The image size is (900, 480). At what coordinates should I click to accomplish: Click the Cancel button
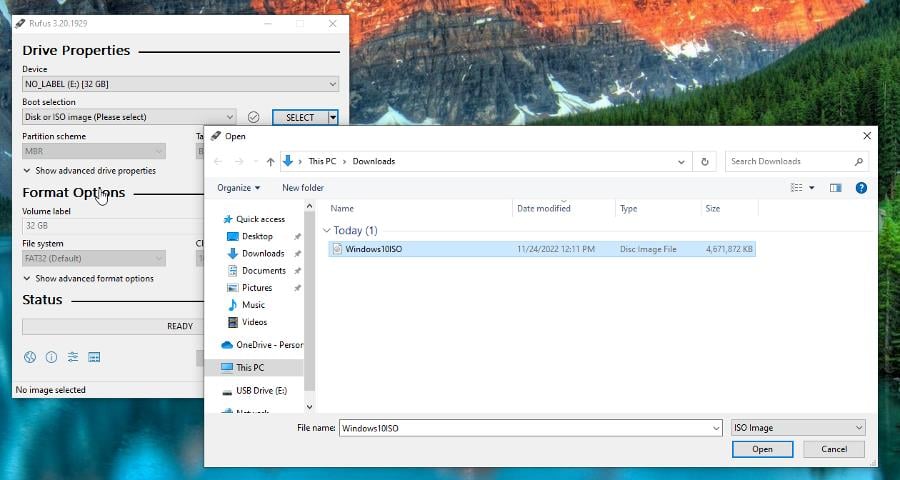click(834, 449)
